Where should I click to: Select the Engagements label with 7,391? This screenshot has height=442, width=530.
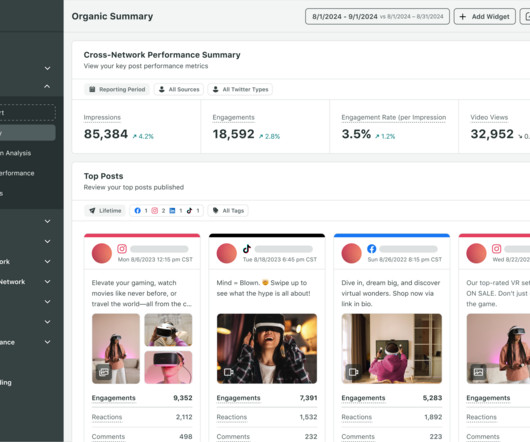[238, 398]
